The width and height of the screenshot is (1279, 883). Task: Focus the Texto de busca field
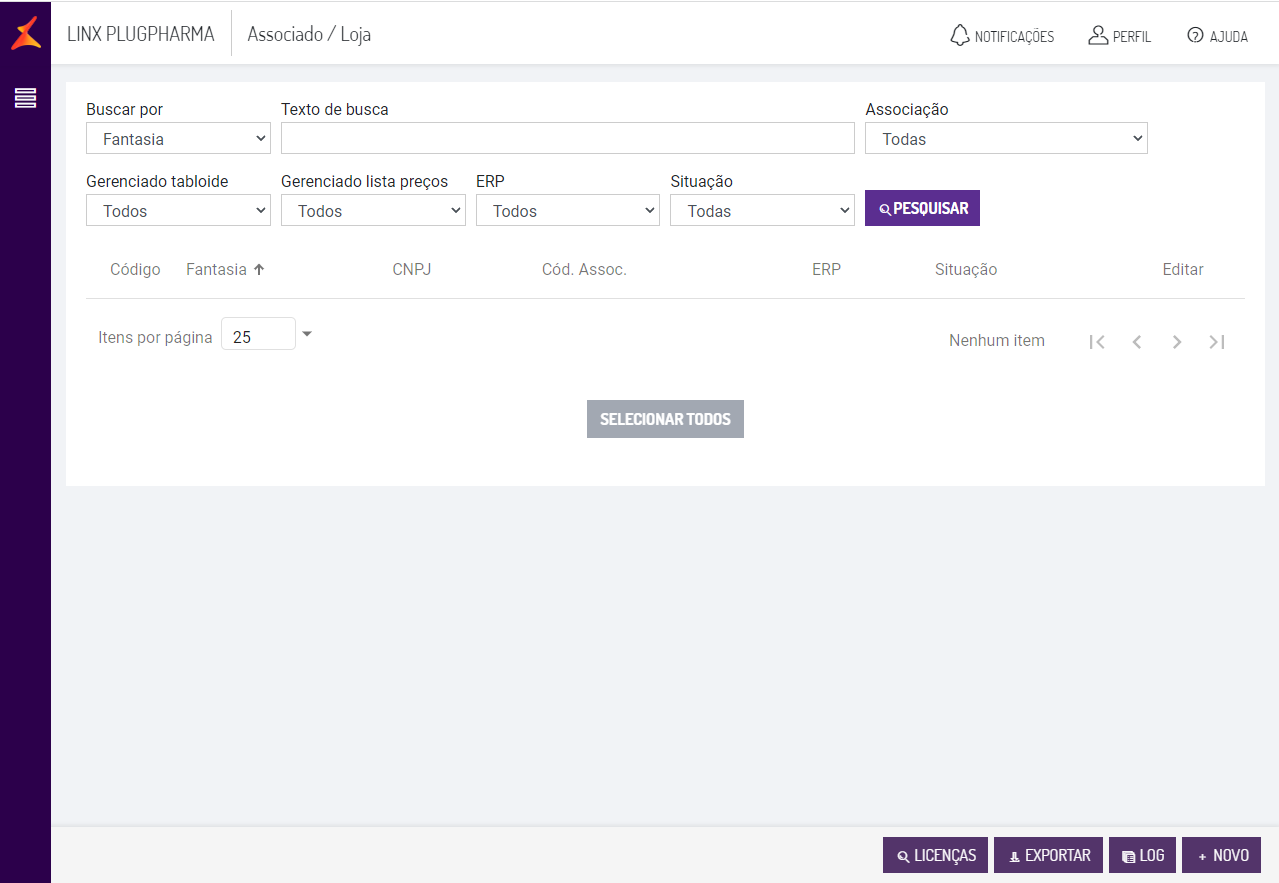[567, 139]
